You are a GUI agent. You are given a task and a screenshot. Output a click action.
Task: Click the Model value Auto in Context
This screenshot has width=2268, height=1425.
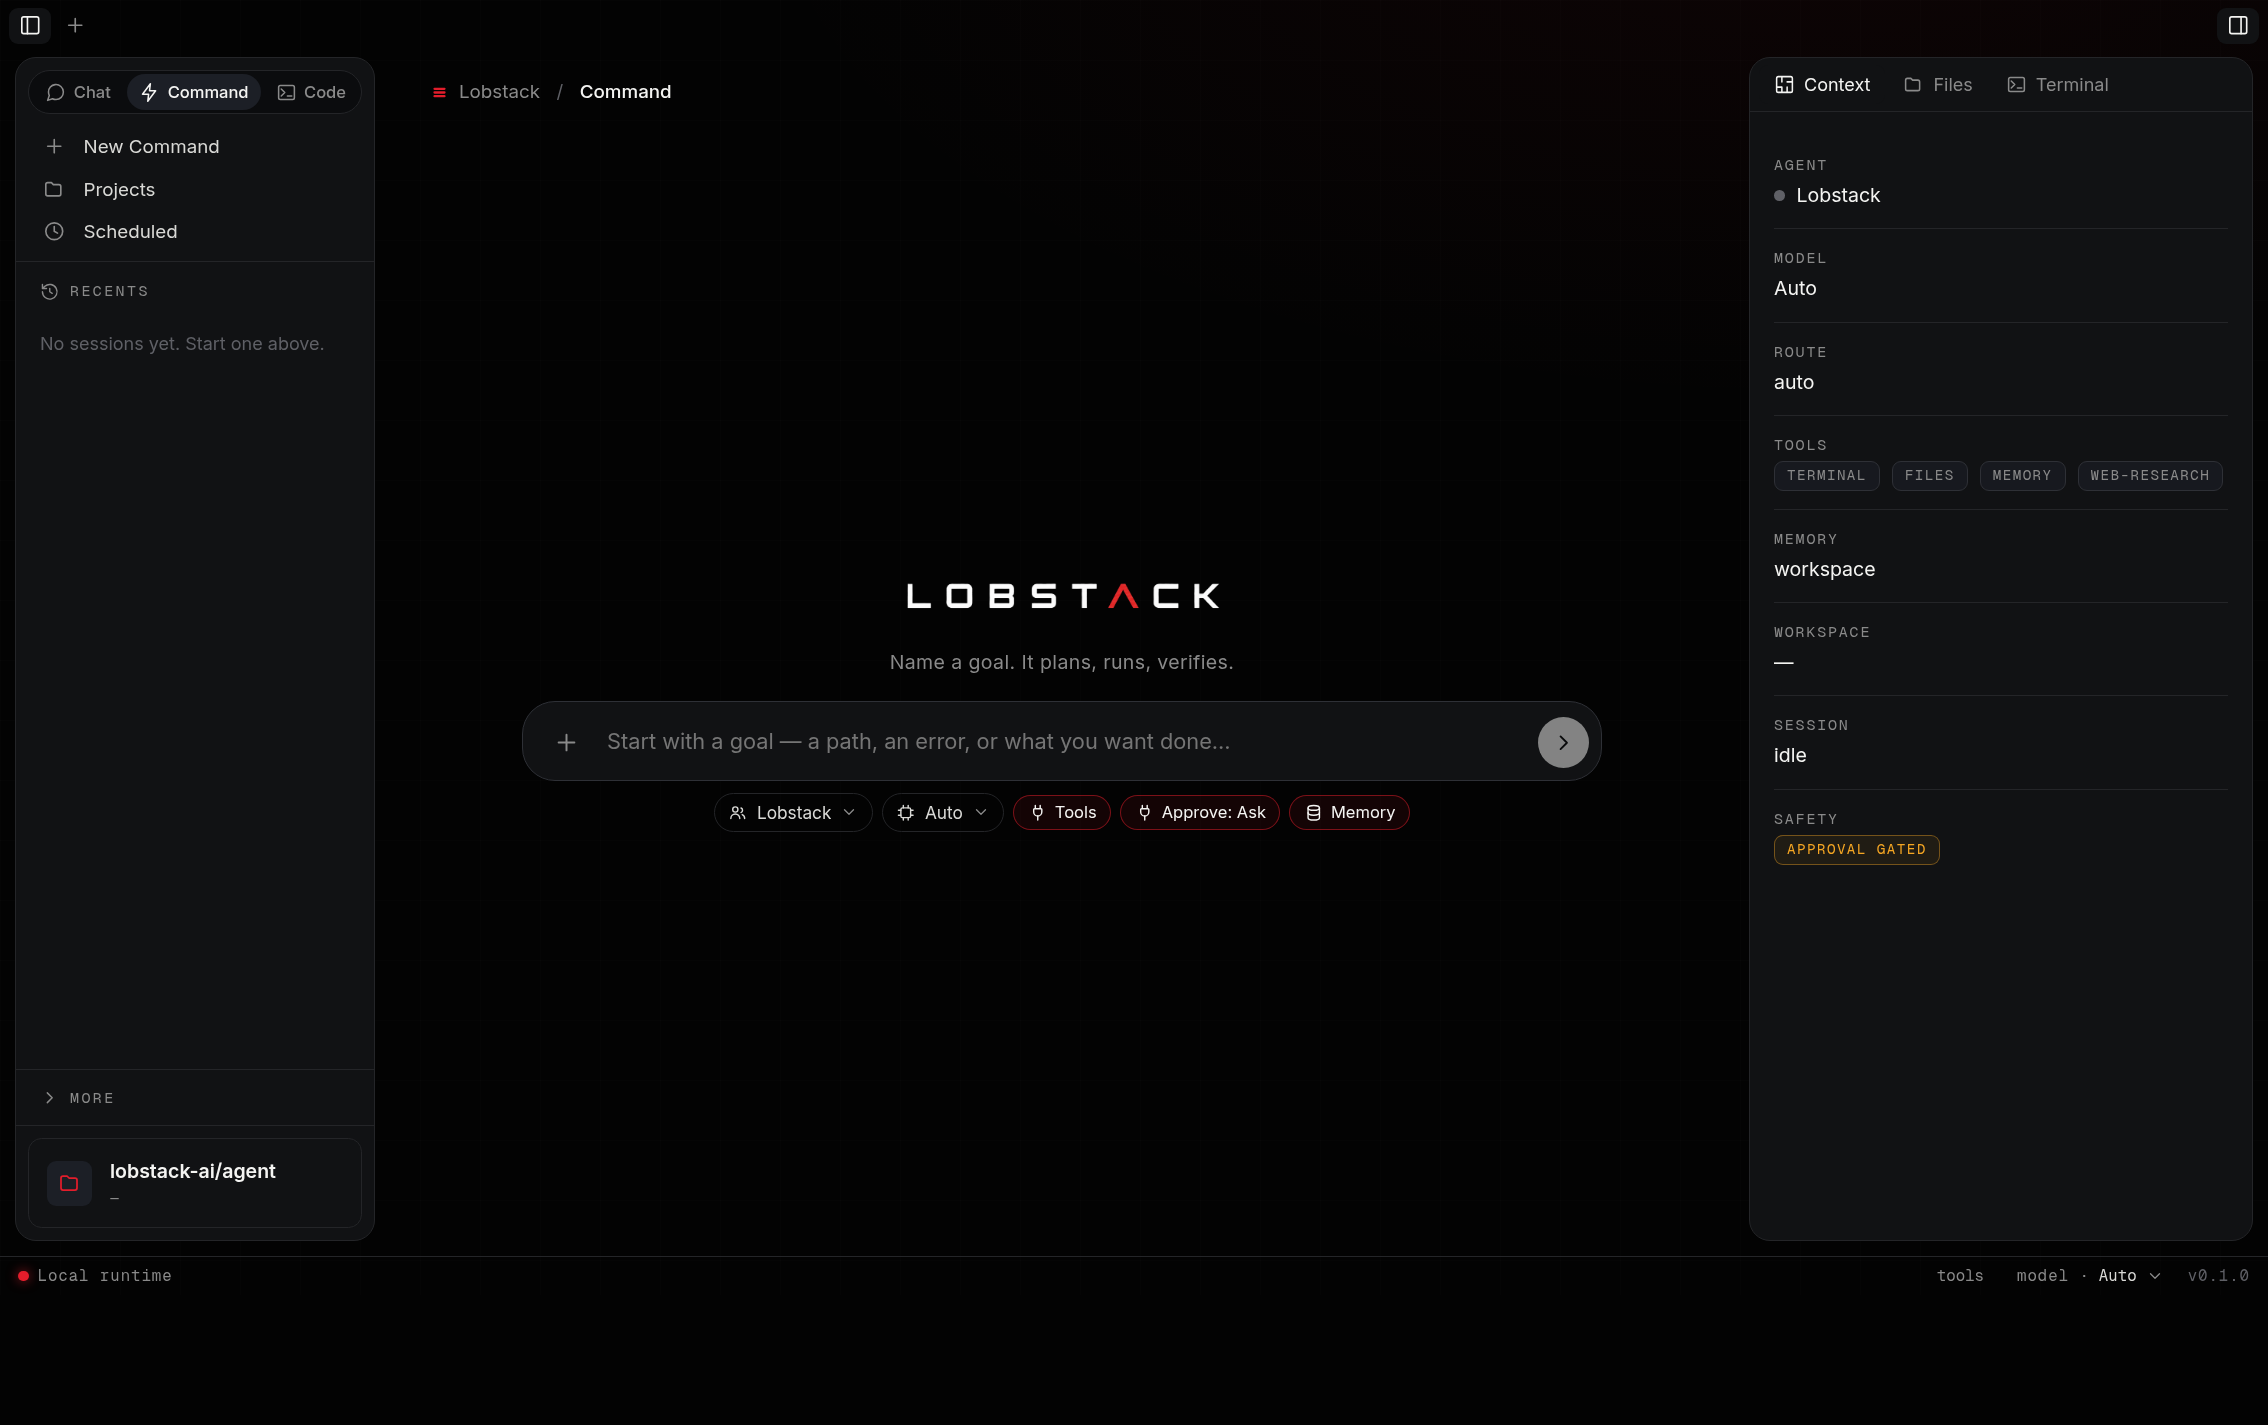click(1795, 288)
